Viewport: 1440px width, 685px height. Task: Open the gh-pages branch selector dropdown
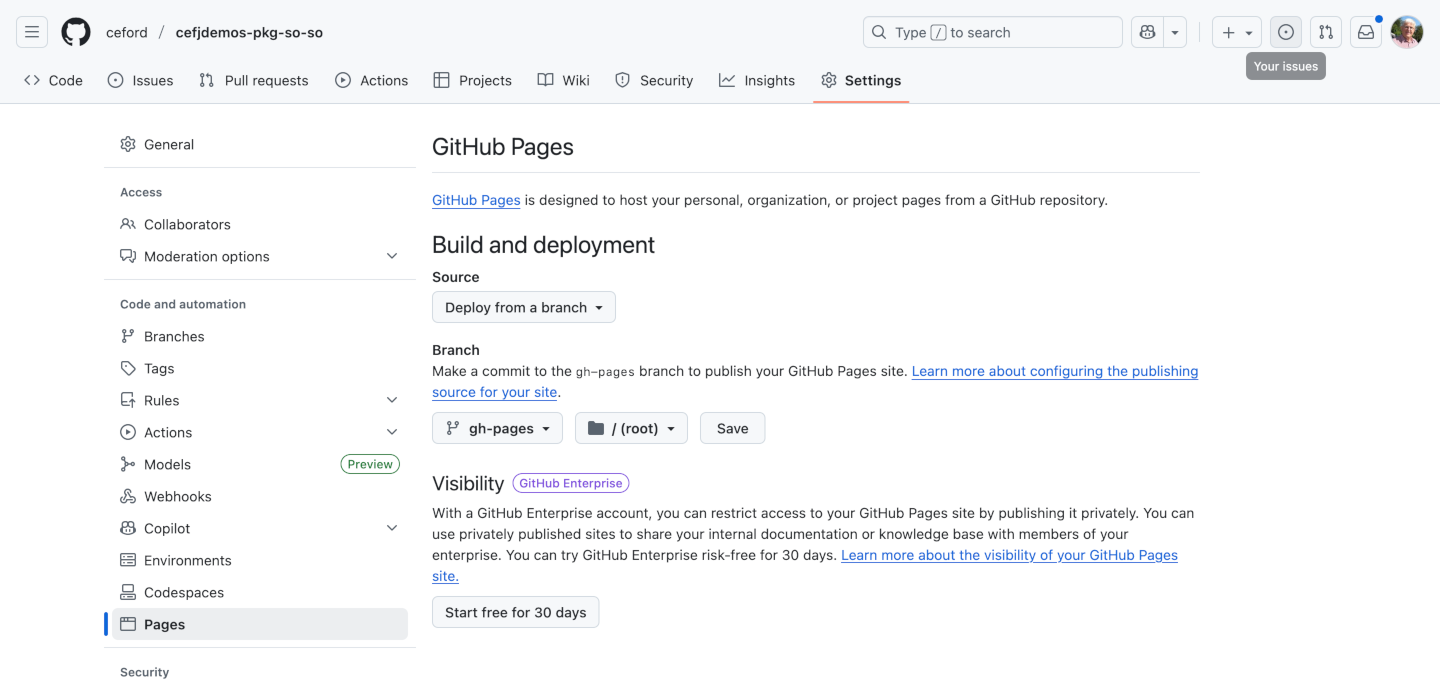(x=497, y=428)
